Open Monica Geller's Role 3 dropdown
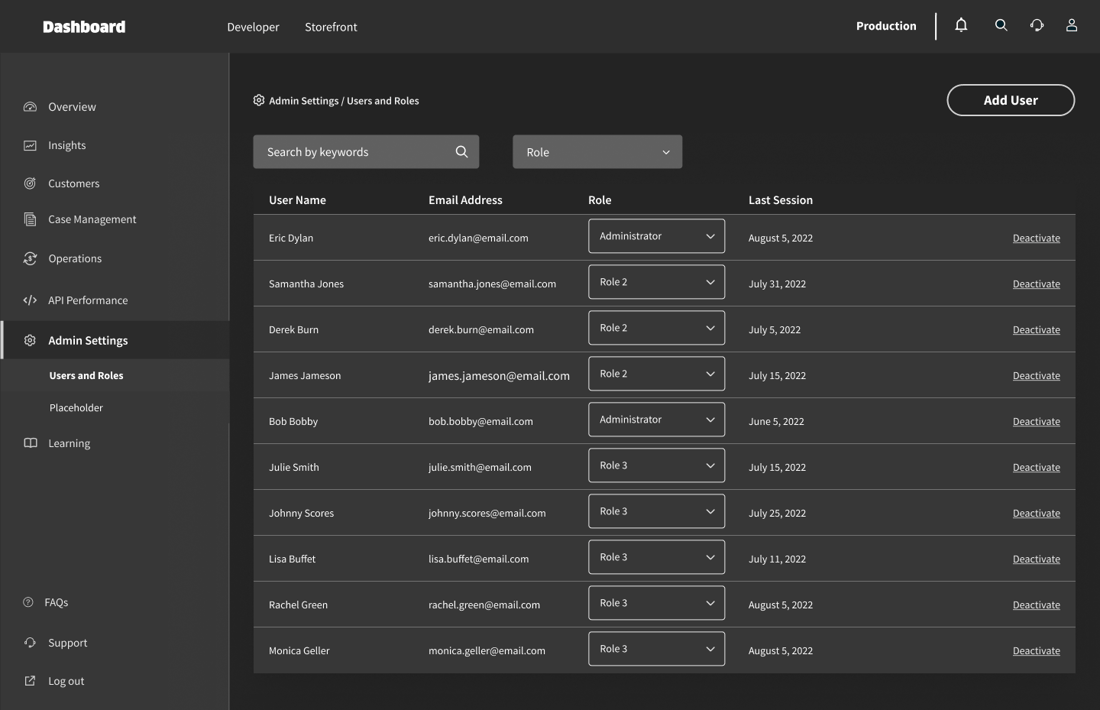 [656, 648]
